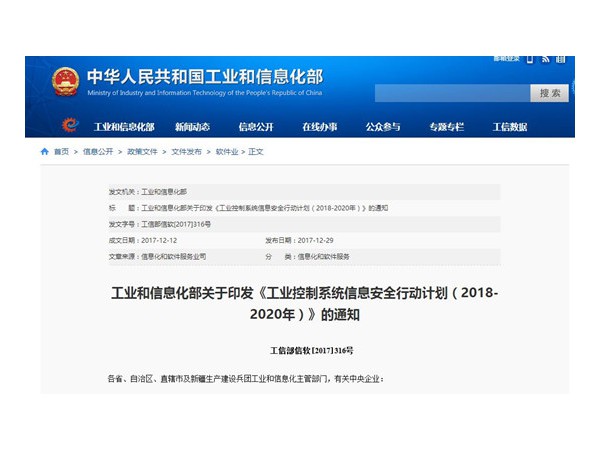
Task: Click the 标题 metadata row text
Action: click(248, 208)
